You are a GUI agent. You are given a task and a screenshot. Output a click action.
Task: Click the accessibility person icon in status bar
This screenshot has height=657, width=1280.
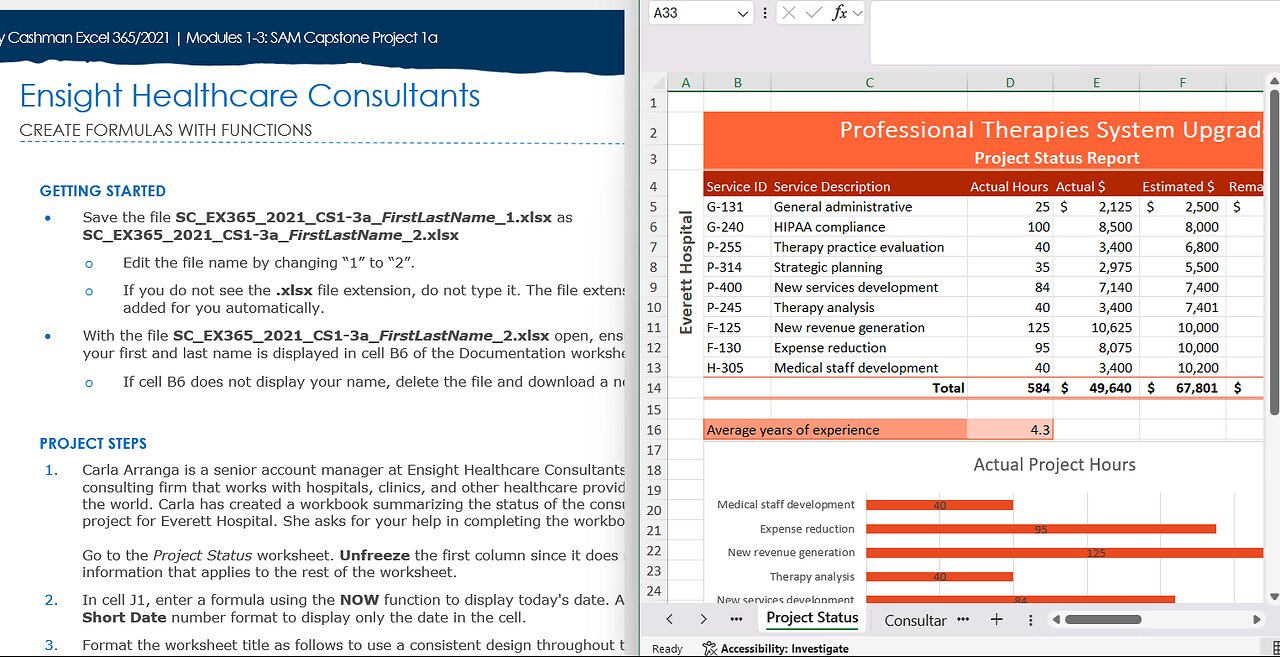point(709,649)
